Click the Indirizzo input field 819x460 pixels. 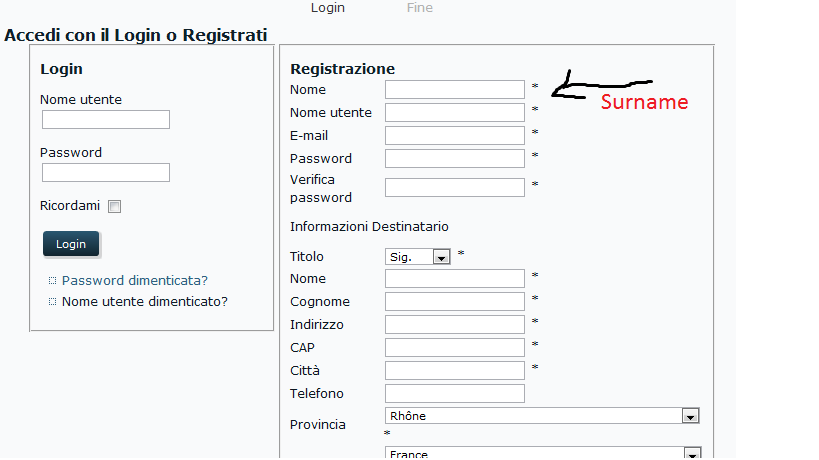[455, 325]
